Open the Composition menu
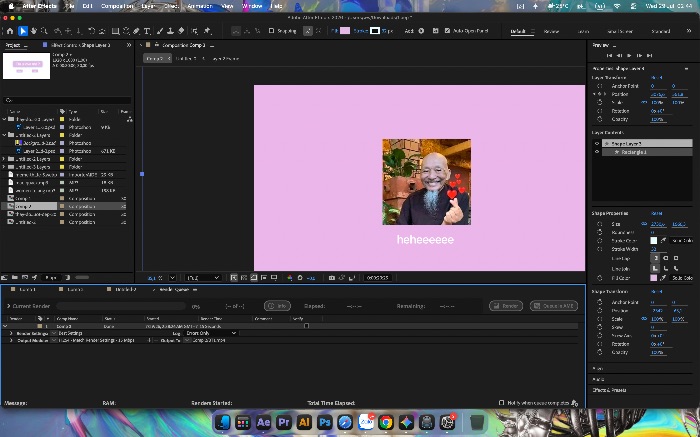This screenshot has height=437, width=700. [117, 6]
